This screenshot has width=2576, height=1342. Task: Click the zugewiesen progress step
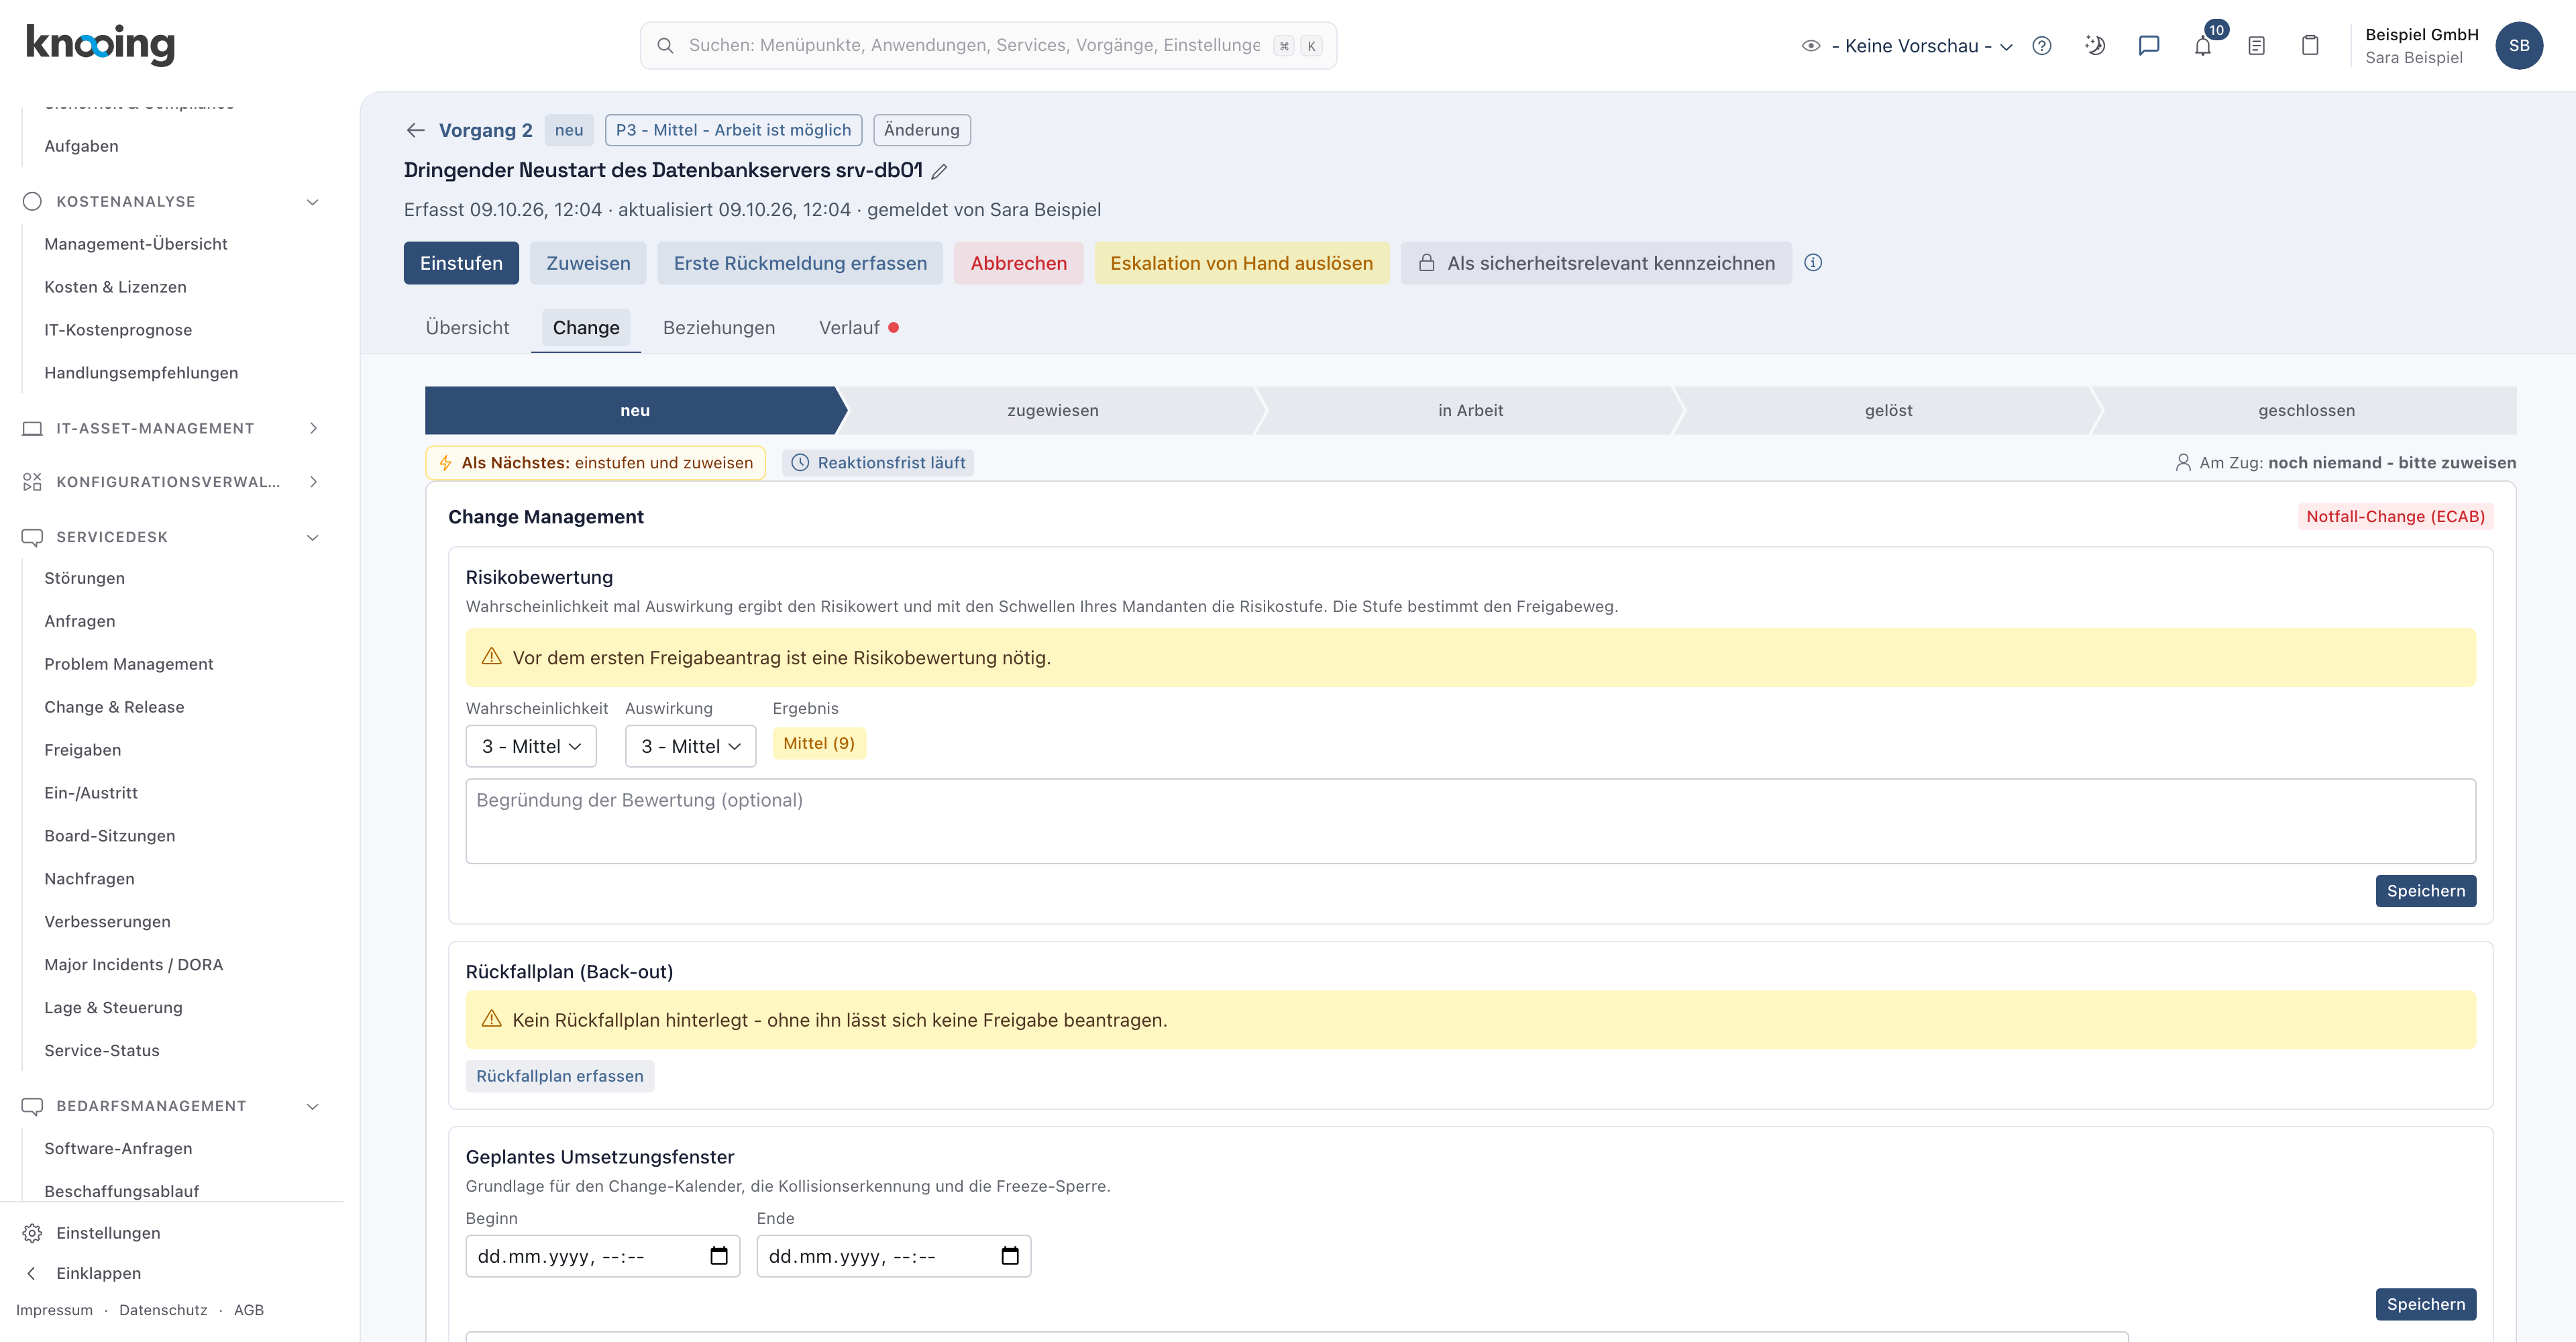pos(1052,410)
